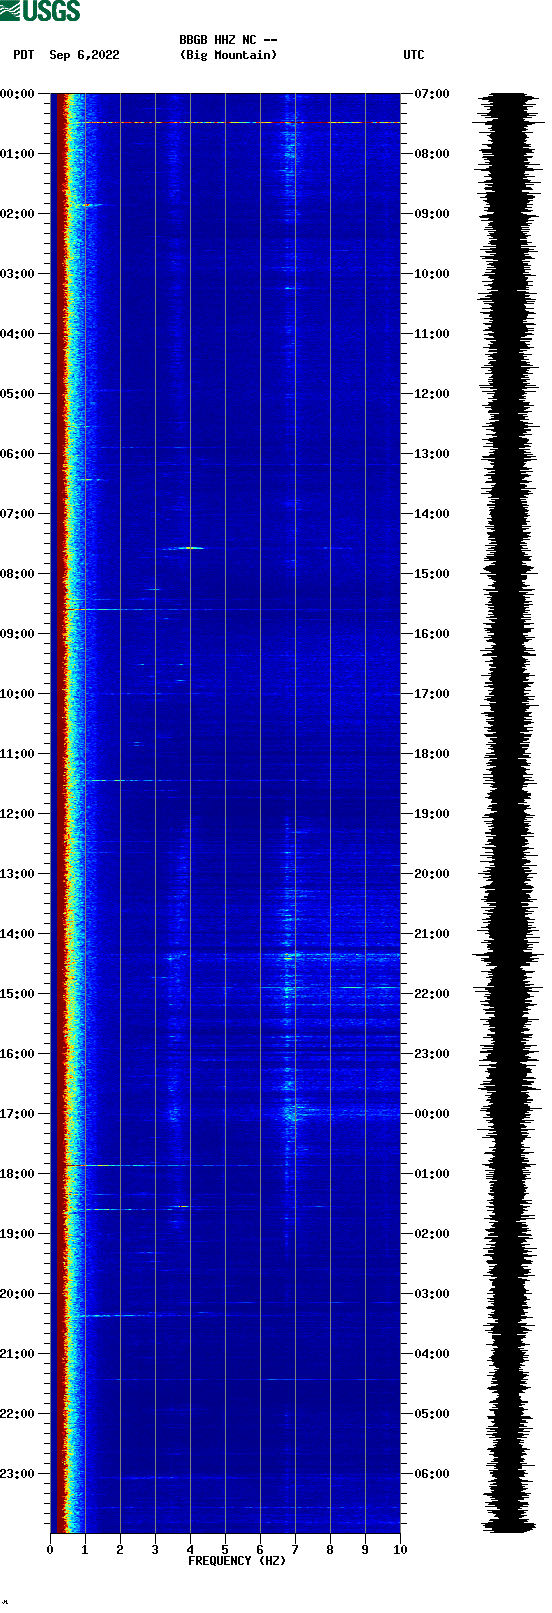Screen dimensions: 552x1613
Task: Click the '(Big Mountain)' station name
Action: click(x=228, y=55)
